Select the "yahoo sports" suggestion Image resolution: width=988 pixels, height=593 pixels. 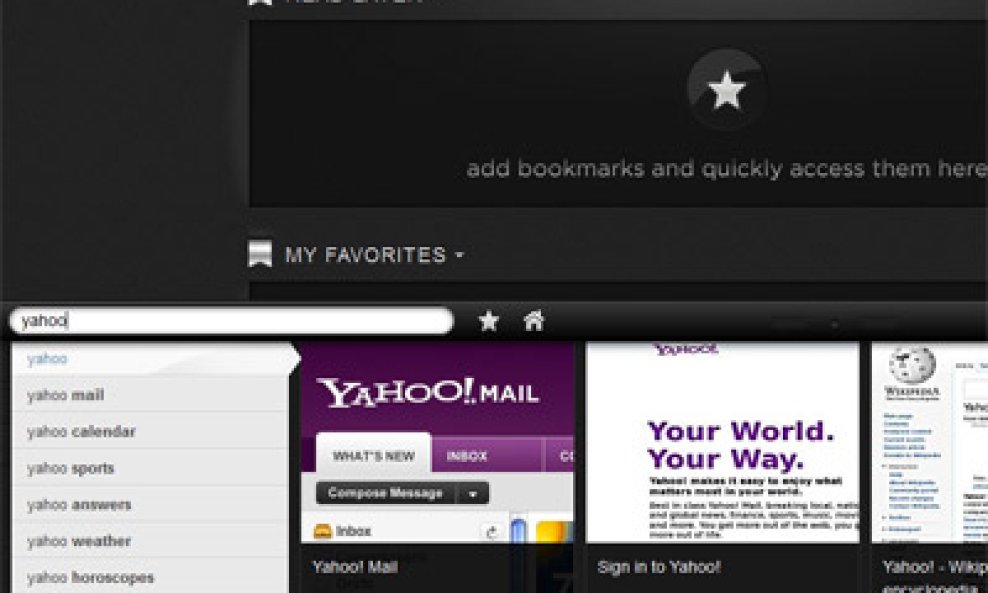[x=150, y=468]
